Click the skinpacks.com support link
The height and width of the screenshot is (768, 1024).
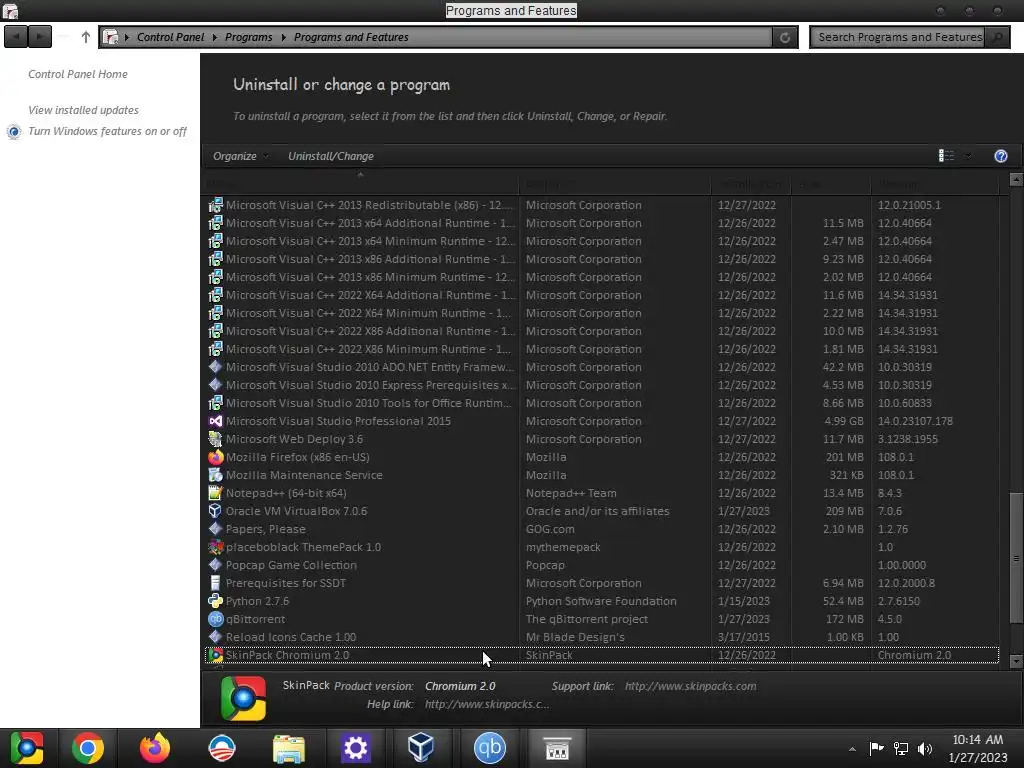[690, 686]
